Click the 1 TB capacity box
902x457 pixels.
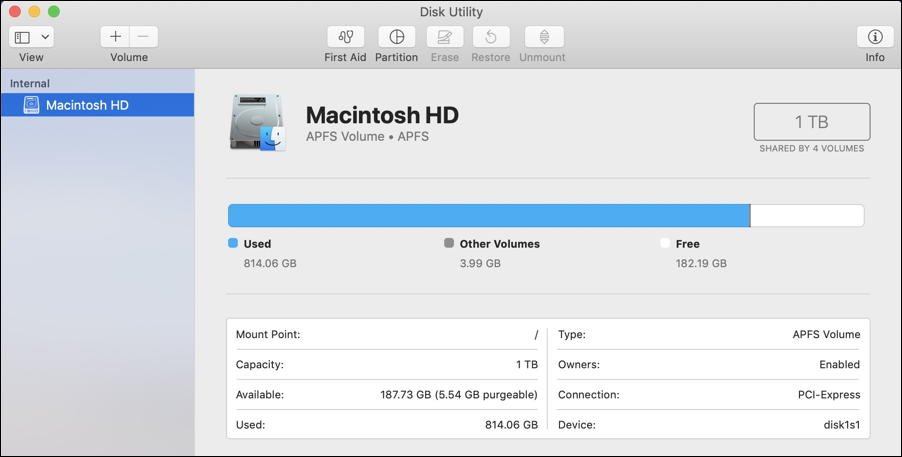(812, 122)
